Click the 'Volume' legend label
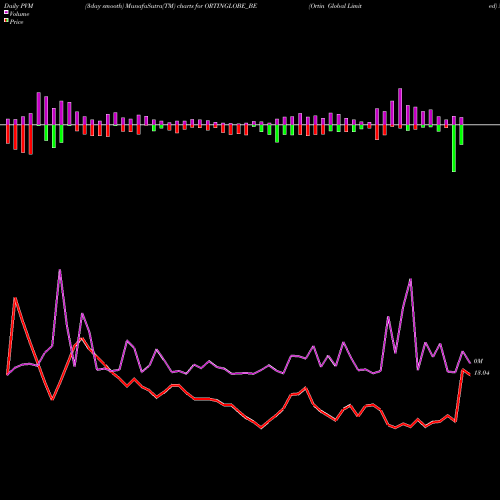 (x=19, y=14)
